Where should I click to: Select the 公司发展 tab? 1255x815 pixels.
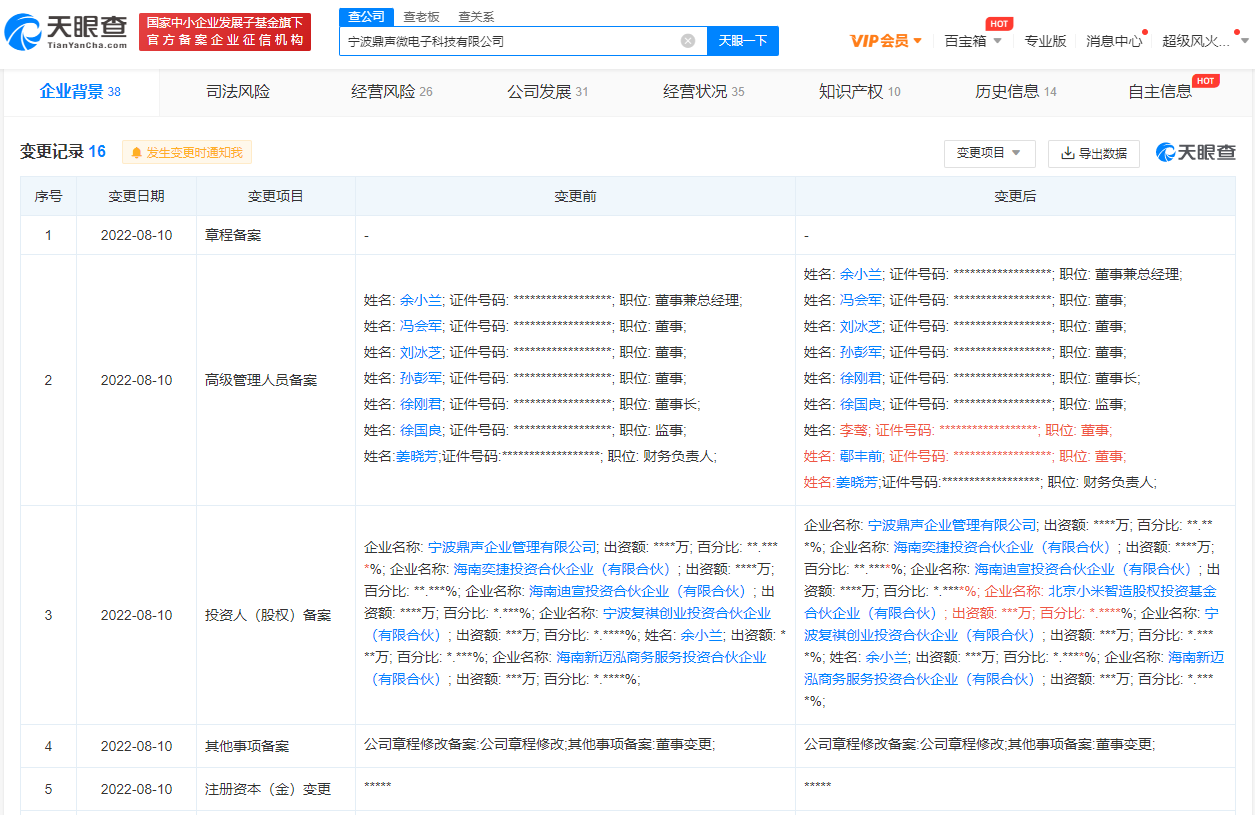pos(548,92)
